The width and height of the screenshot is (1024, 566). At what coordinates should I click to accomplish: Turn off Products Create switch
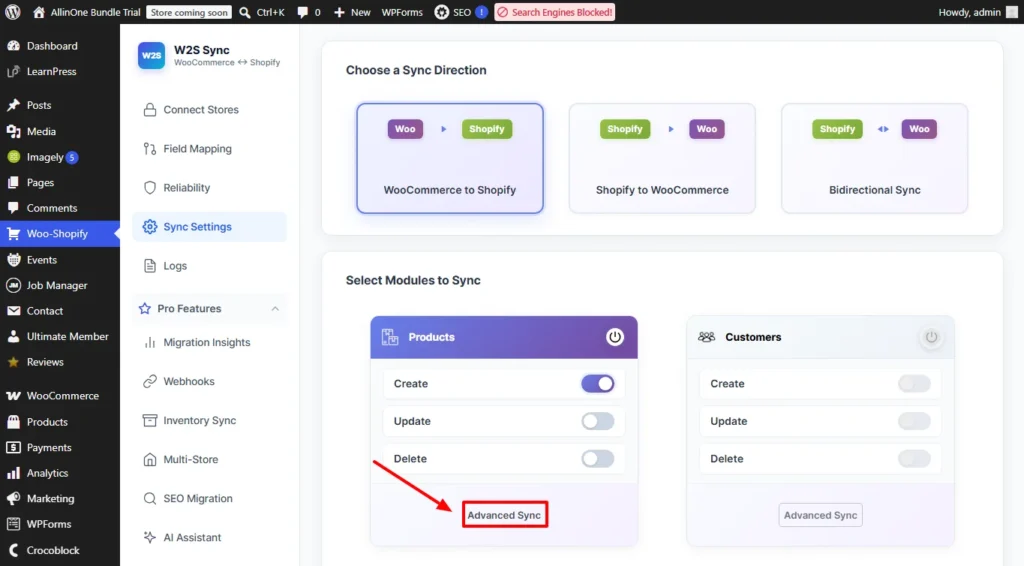[x=598, y=383]
